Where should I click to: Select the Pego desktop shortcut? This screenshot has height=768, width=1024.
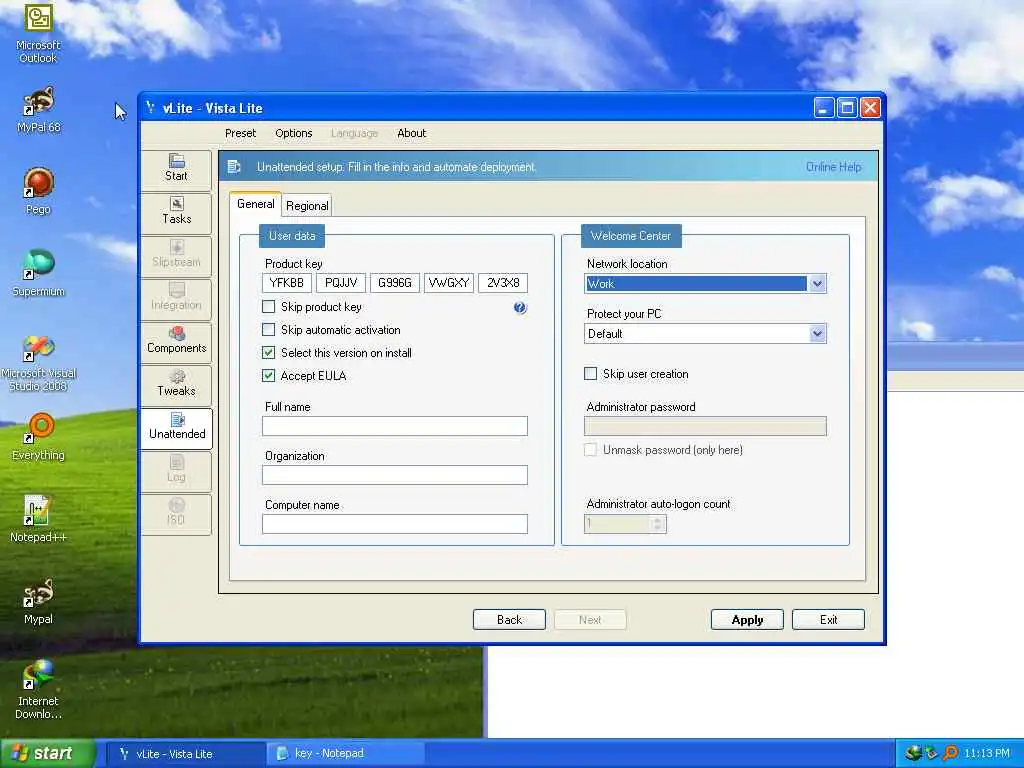38,192
